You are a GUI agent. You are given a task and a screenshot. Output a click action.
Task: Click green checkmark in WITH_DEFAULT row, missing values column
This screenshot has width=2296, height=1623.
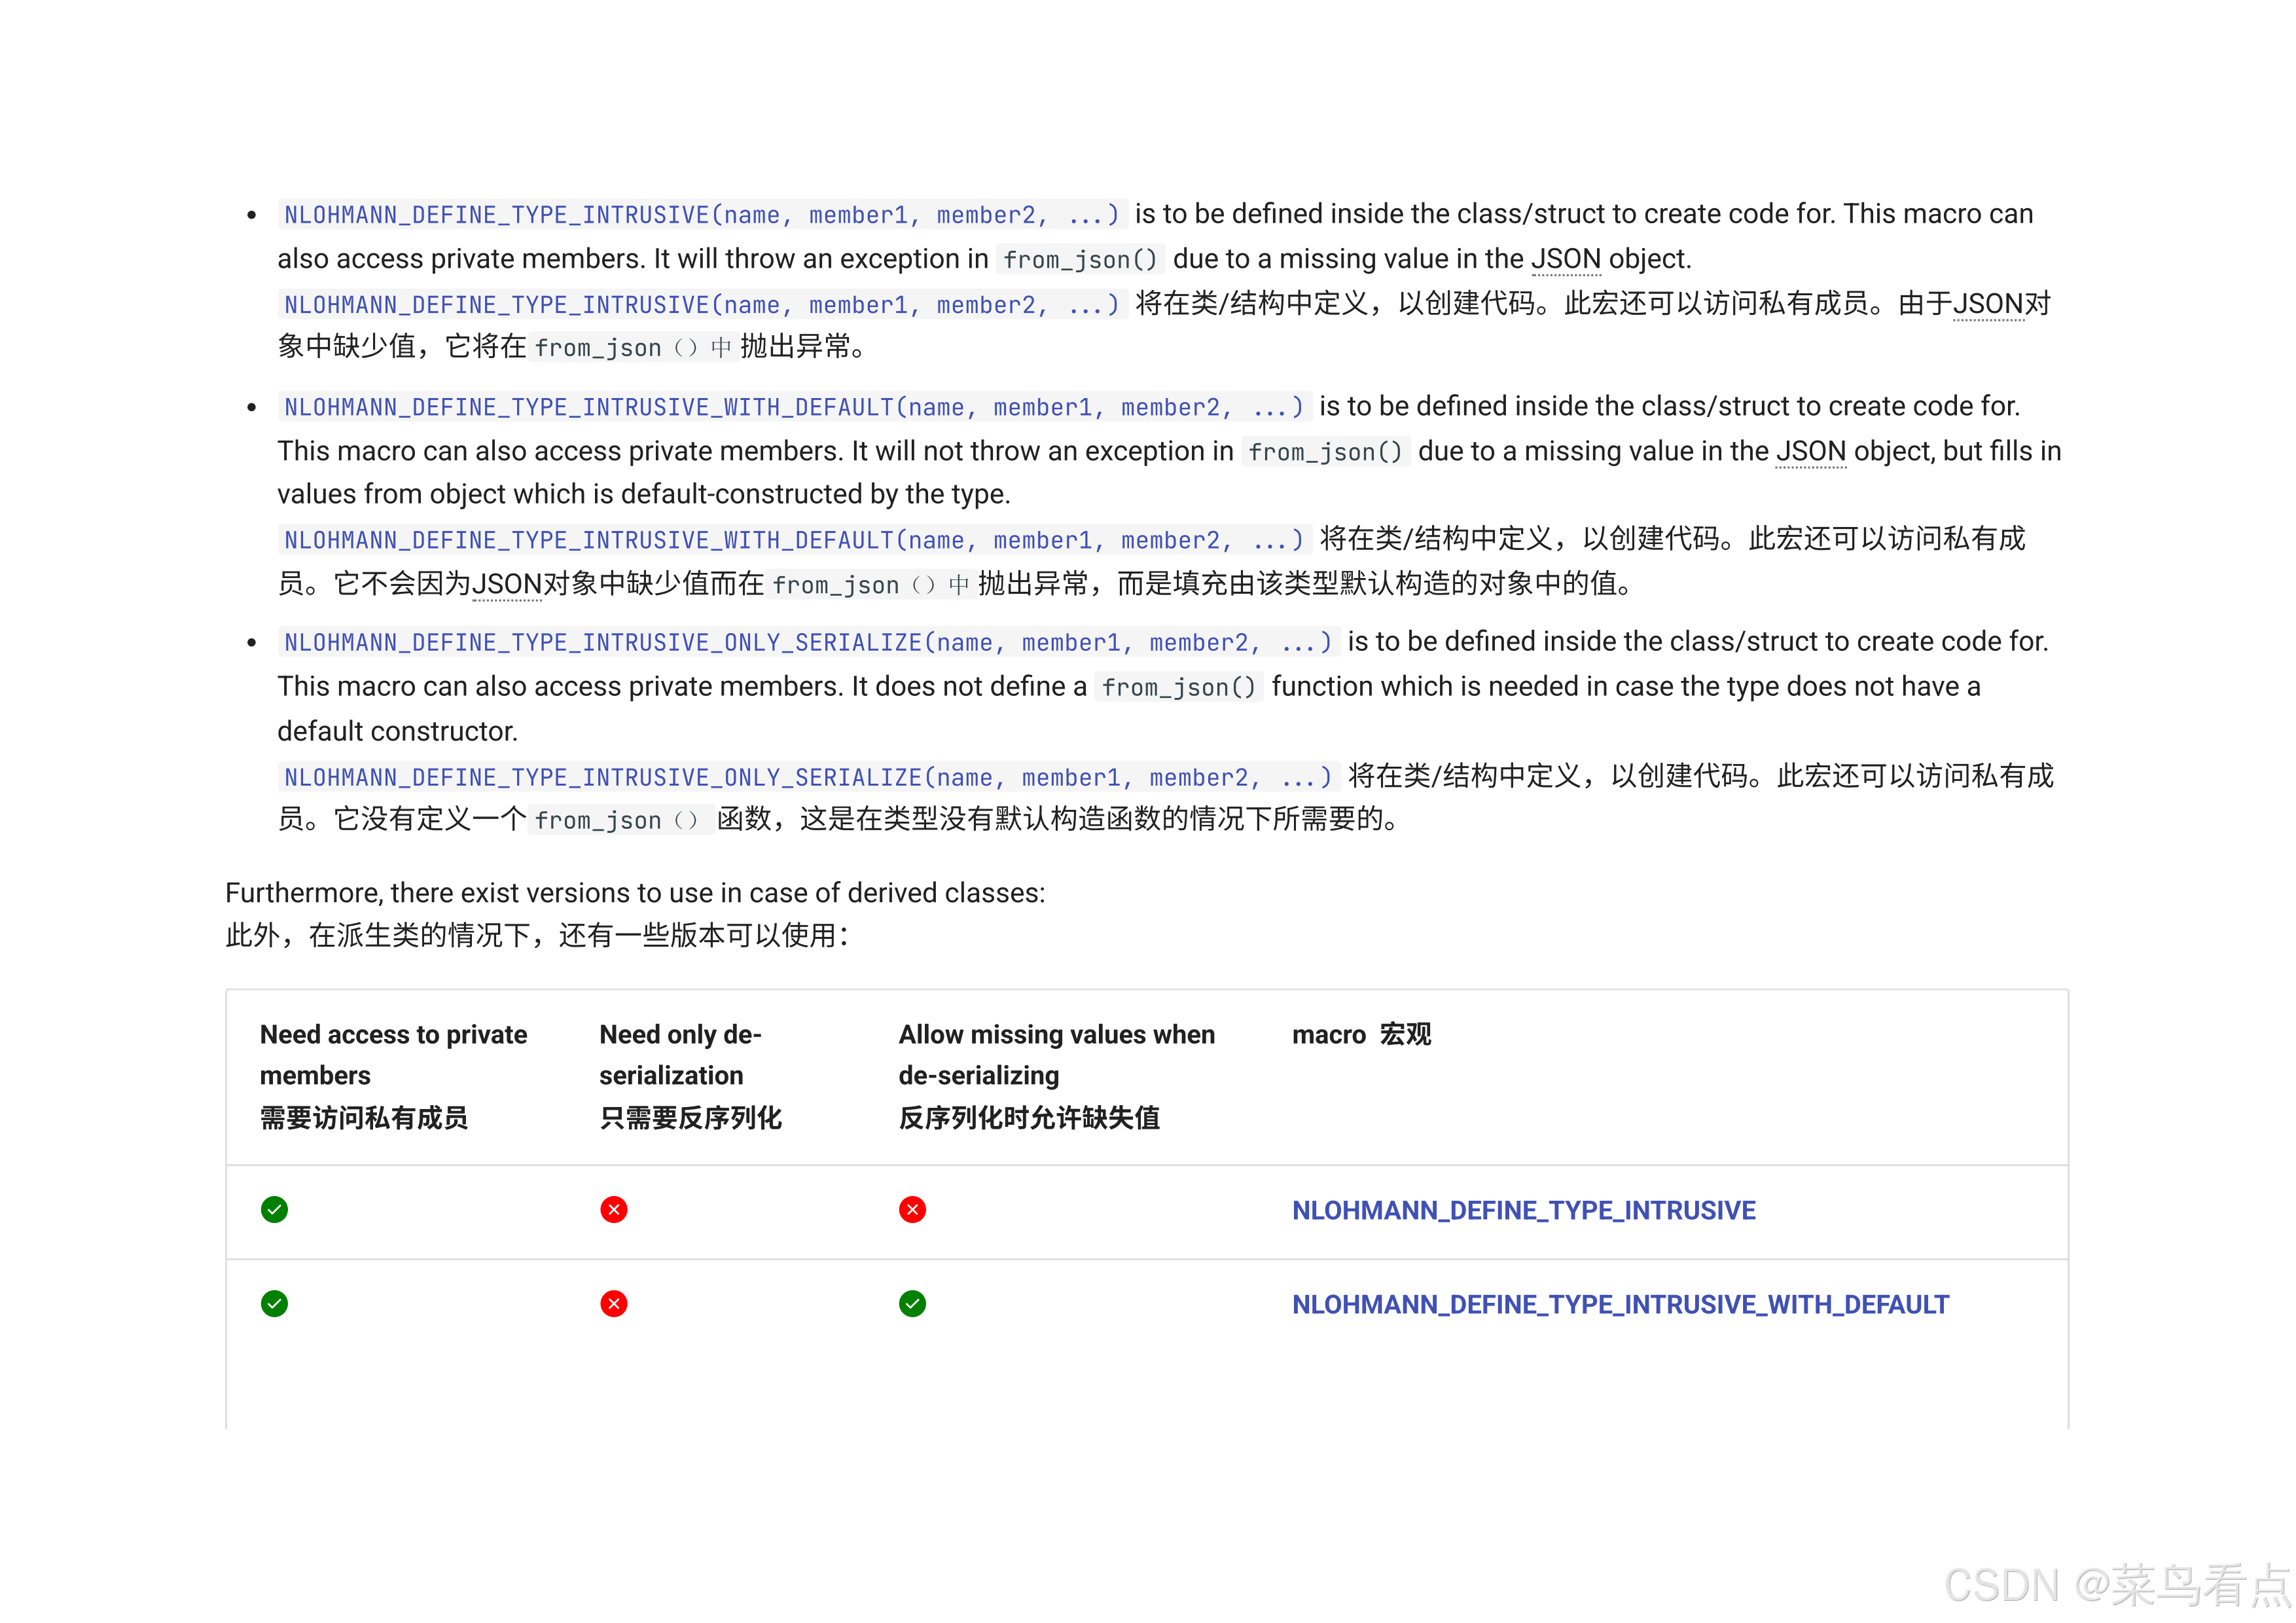(x=912, y=1304)
